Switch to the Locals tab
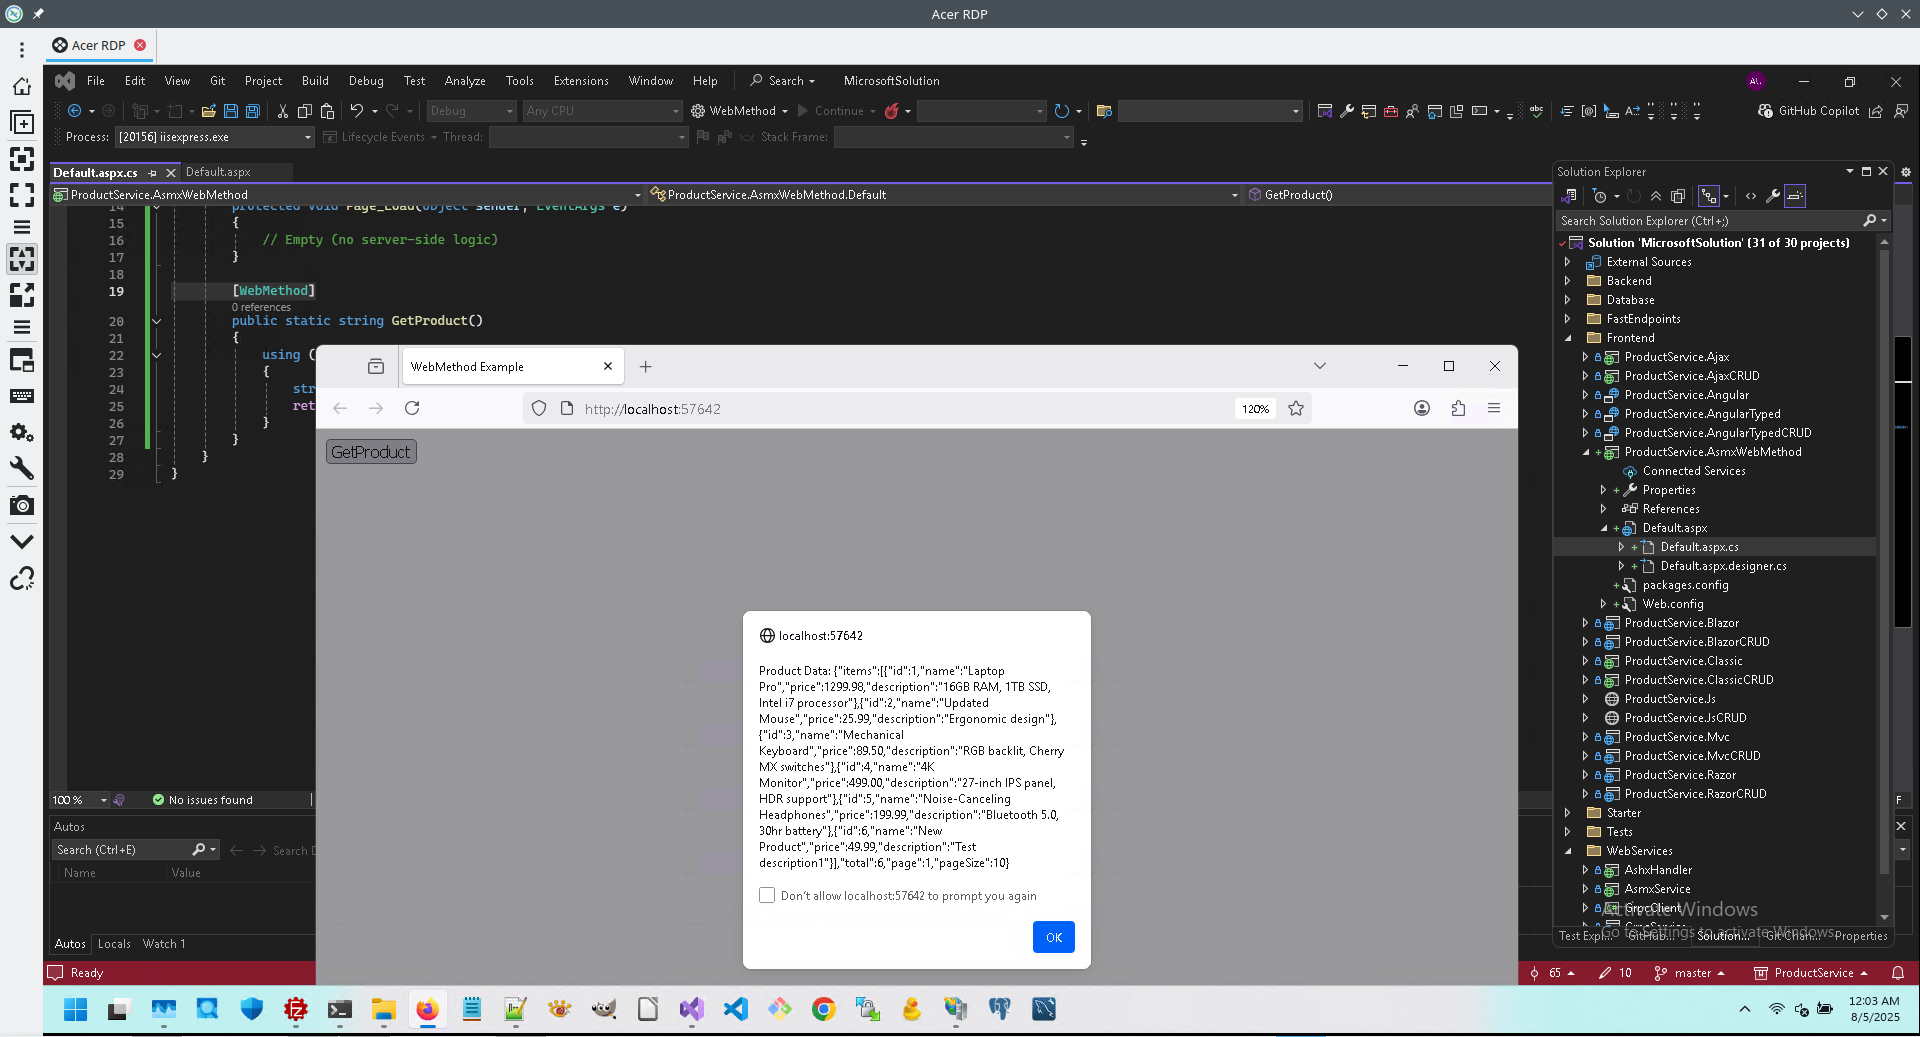The width and height of the screenshot is (1920, 1037). [114, 944]
